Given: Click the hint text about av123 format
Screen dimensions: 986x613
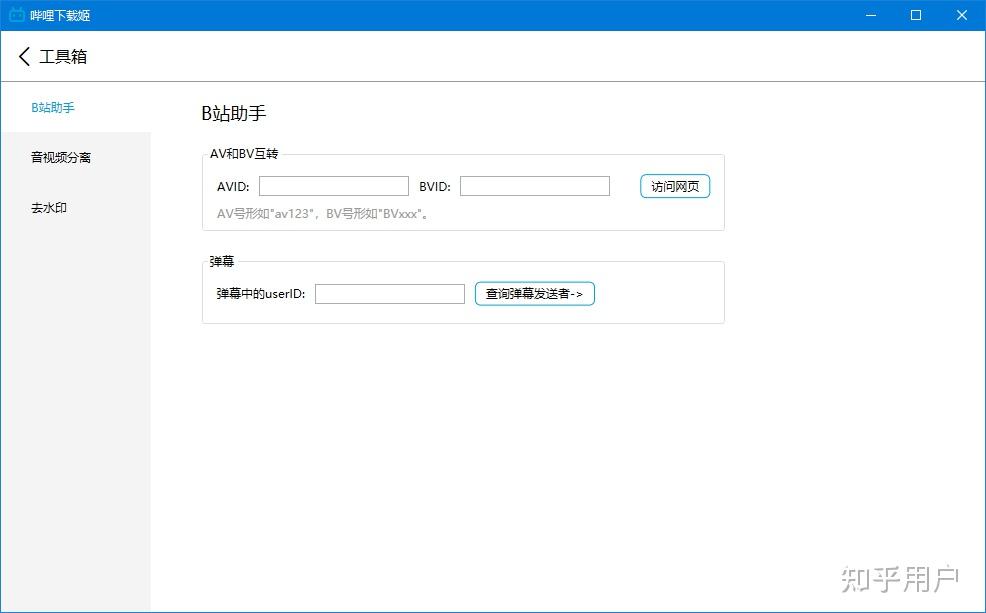Looking at the screenshot, I should pyautogui.click(x=323, y=214).
